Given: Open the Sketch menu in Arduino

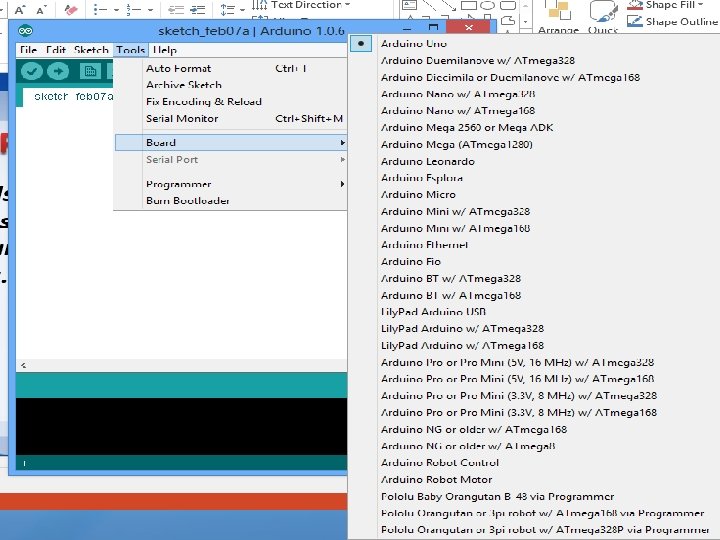Looking at the screenshot, I should pos(91,50).
